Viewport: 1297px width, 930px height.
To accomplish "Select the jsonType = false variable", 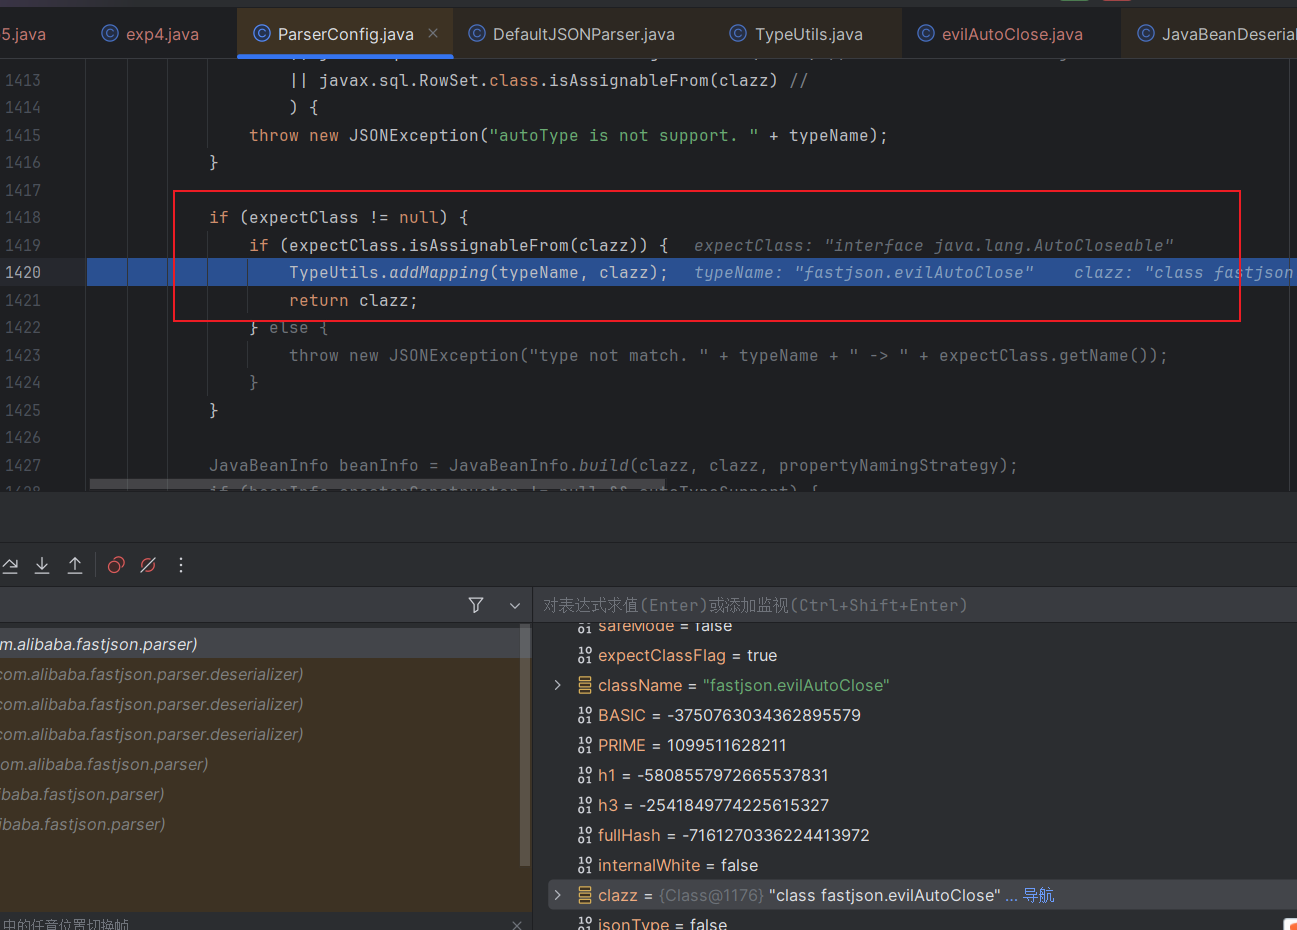I will pyautogui.click(x=652, y=923).
